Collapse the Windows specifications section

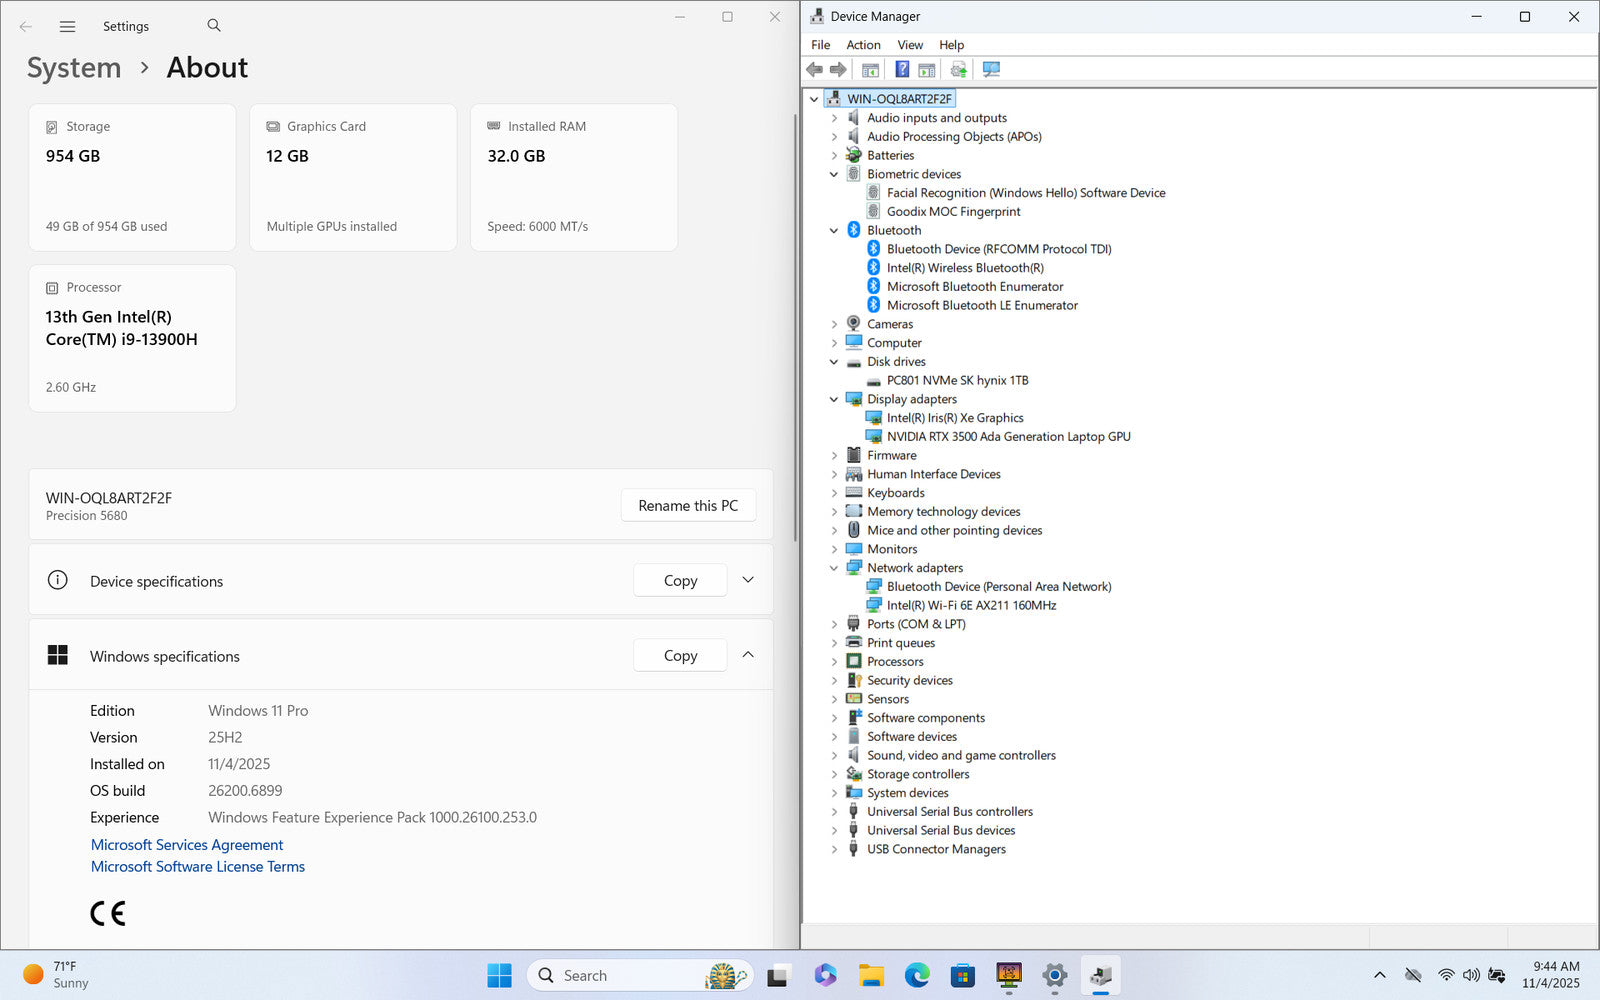(748, 655)
